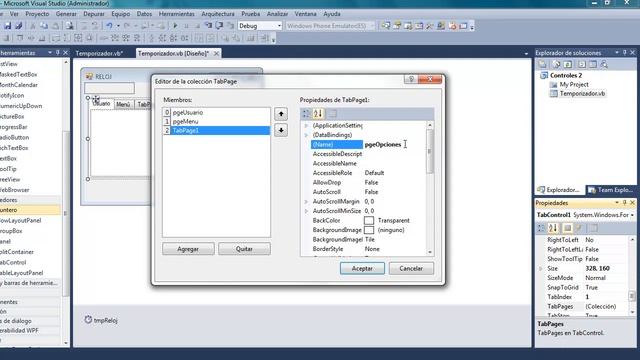Click the (Name) value field showing pgeOpciones
This screenshot has width=640, height=360.
click(394, 144)
